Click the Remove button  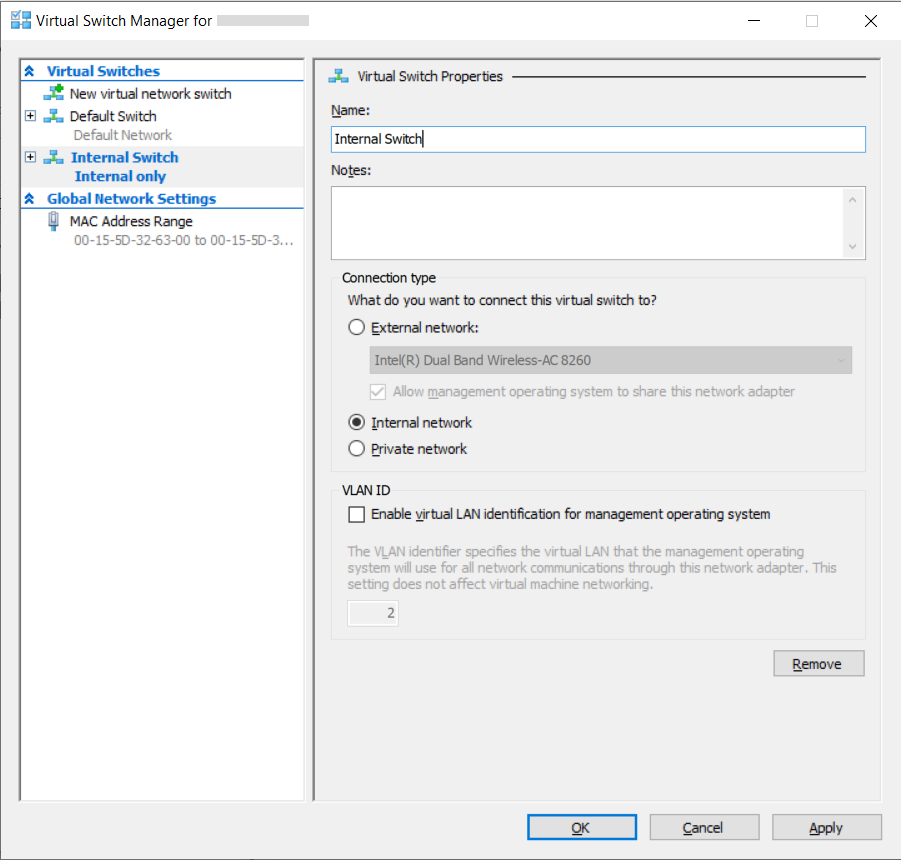pos(818,664)
